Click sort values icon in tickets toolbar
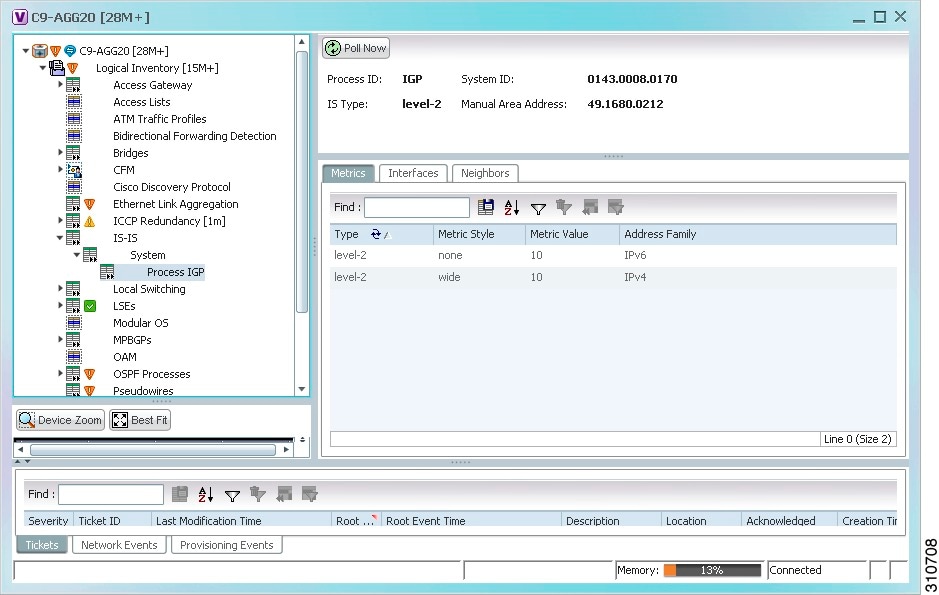939x595 pixels. [x=205, y=494]
